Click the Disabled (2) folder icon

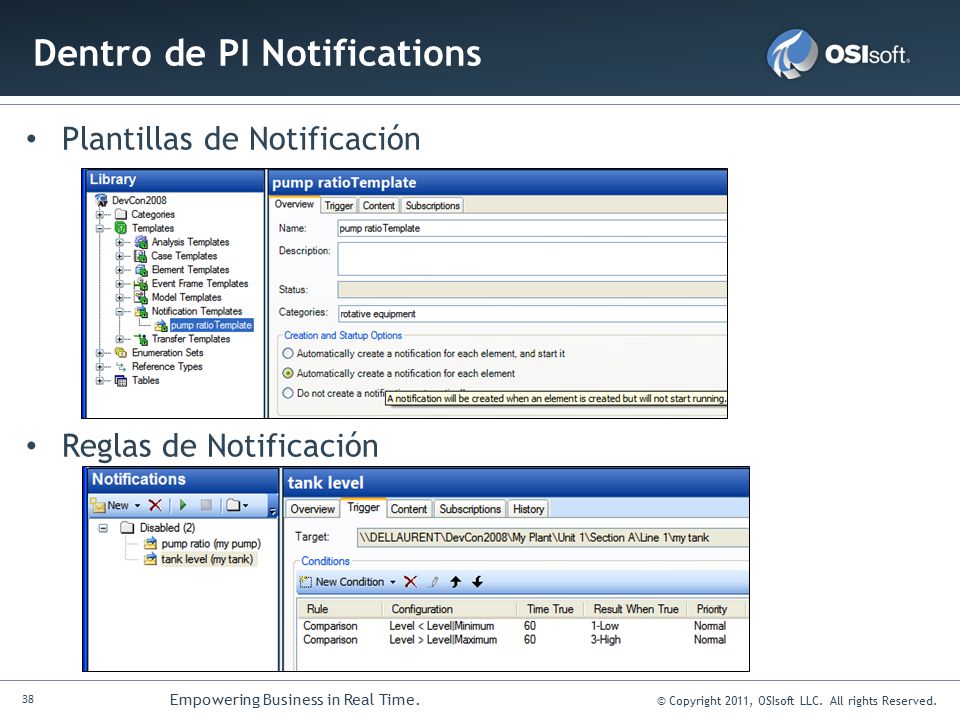(127, 527)
